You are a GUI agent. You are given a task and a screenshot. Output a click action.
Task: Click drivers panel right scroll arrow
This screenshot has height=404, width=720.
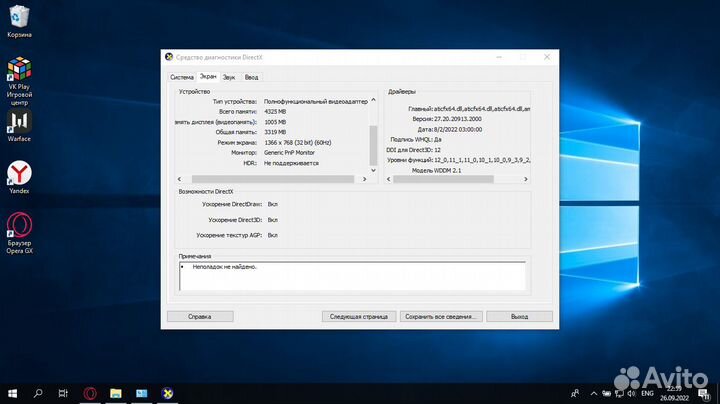(526, 179)
